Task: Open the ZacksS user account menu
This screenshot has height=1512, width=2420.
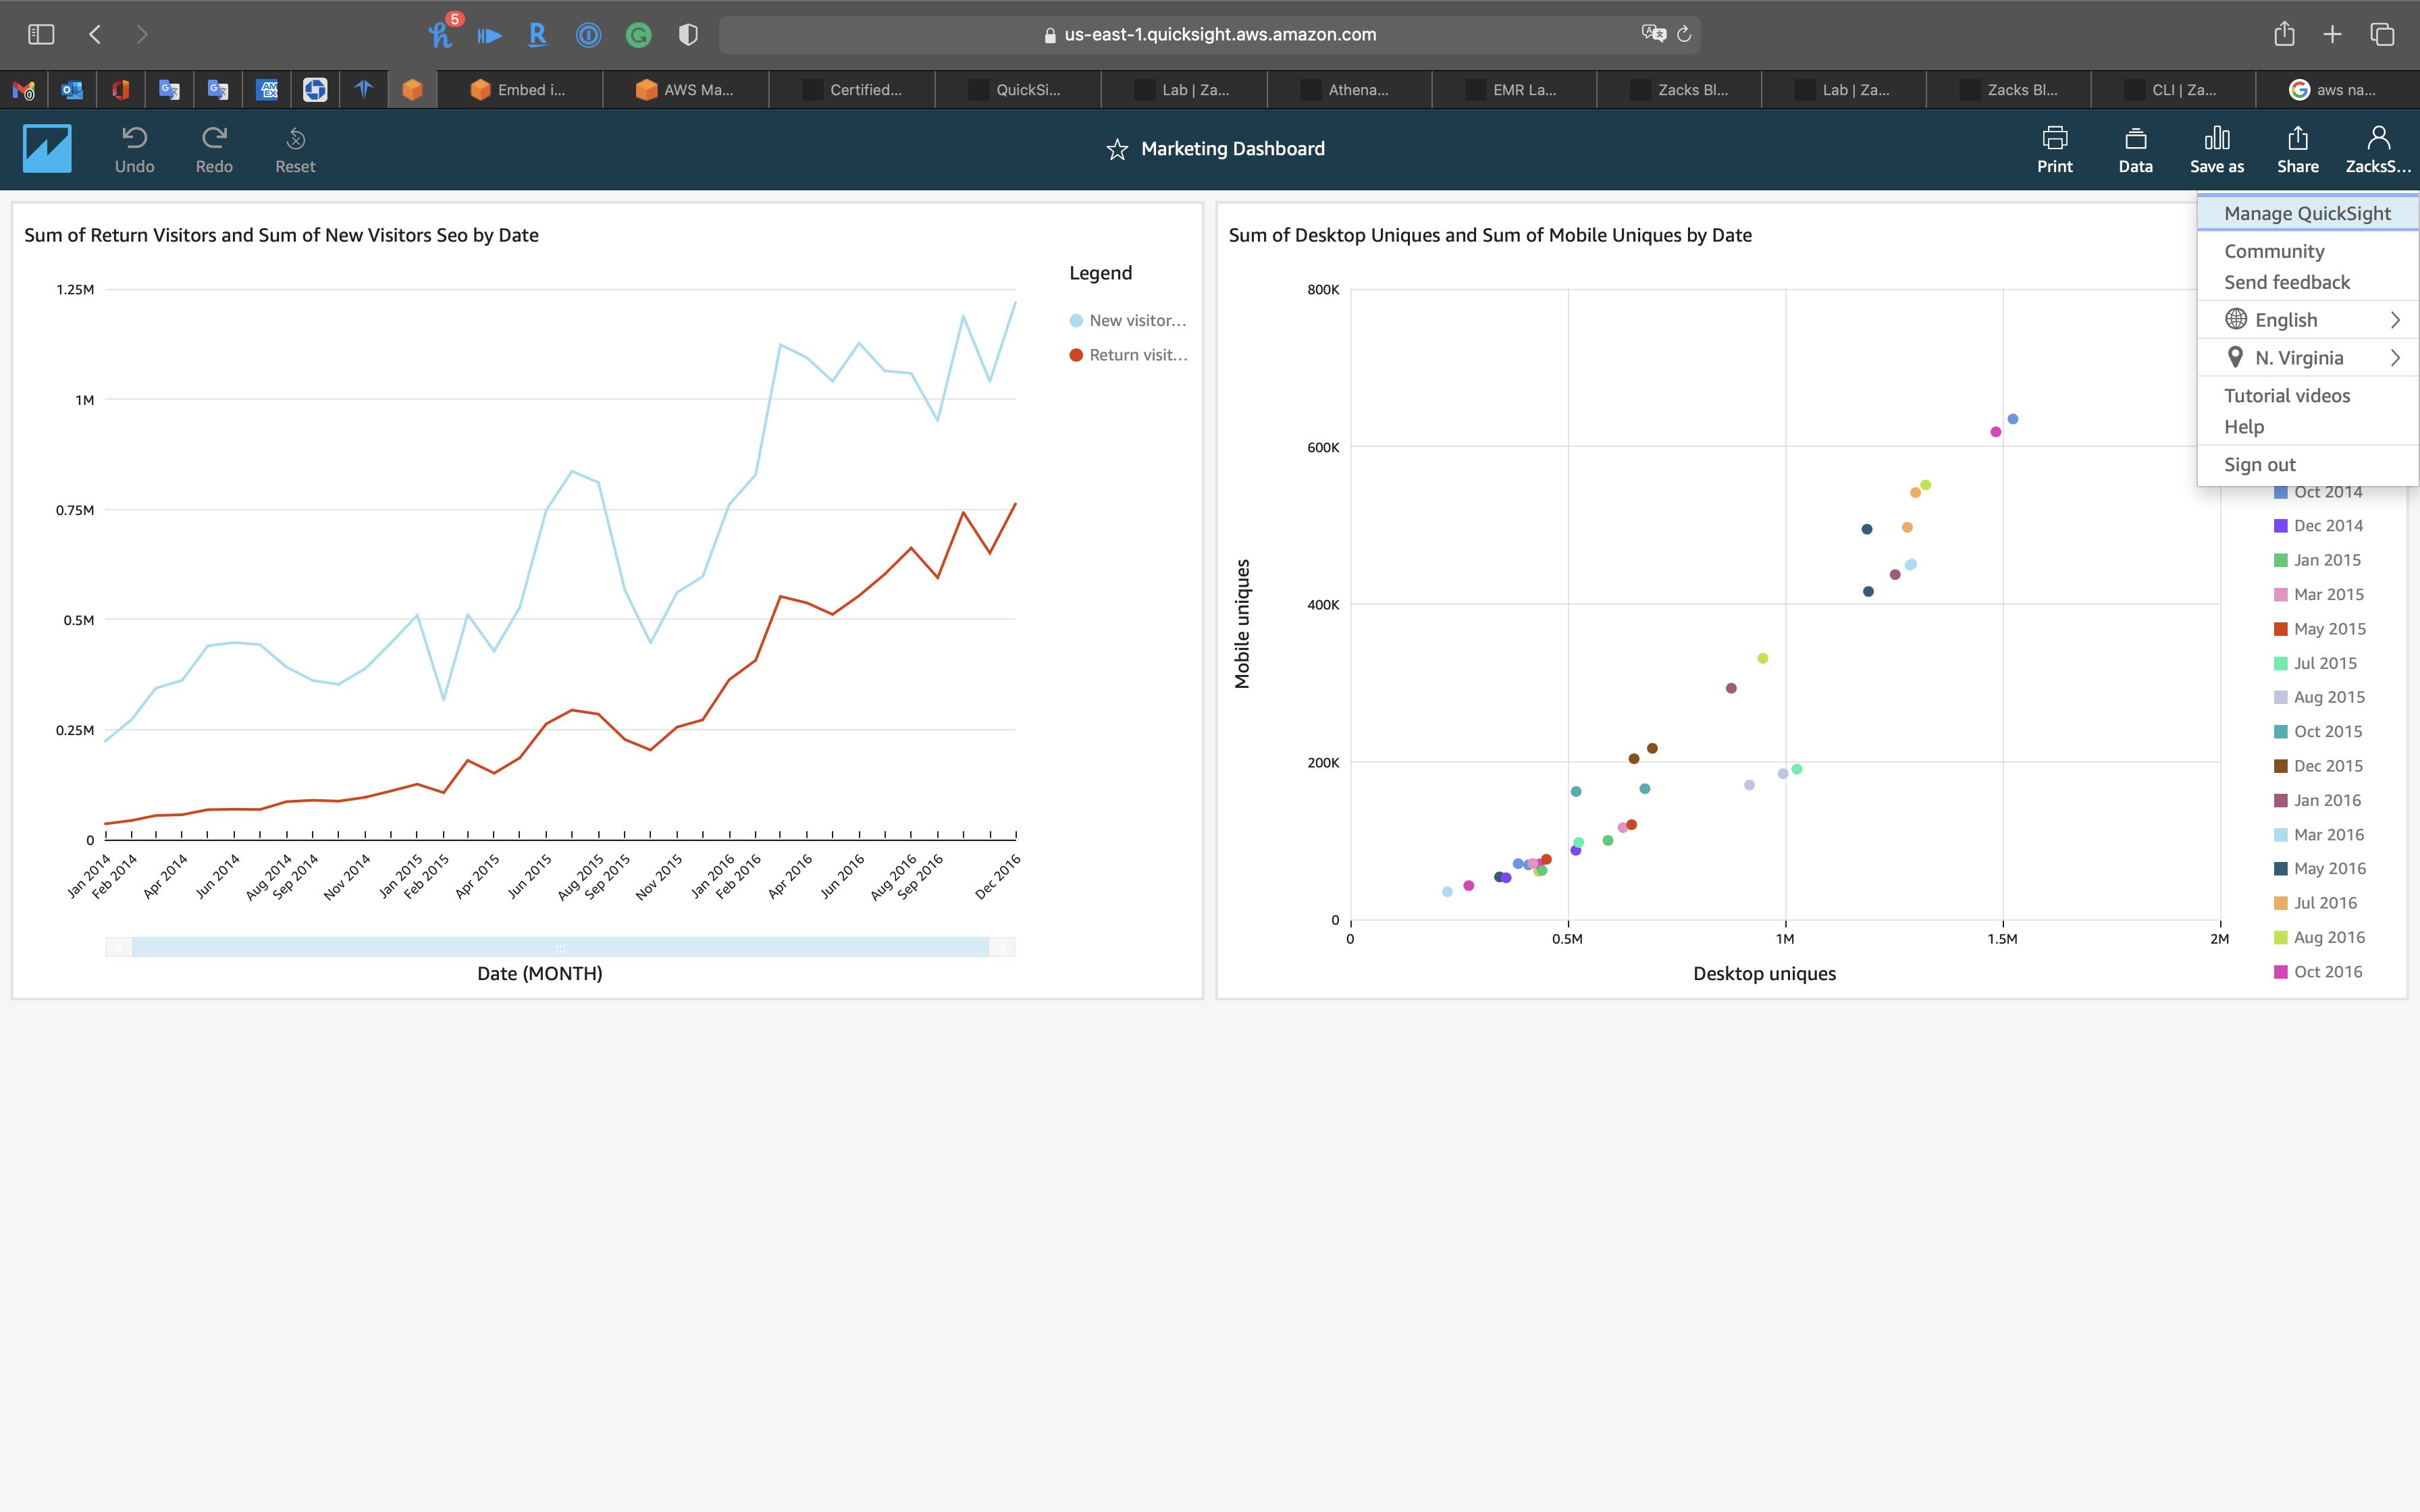Action: 2377,148
